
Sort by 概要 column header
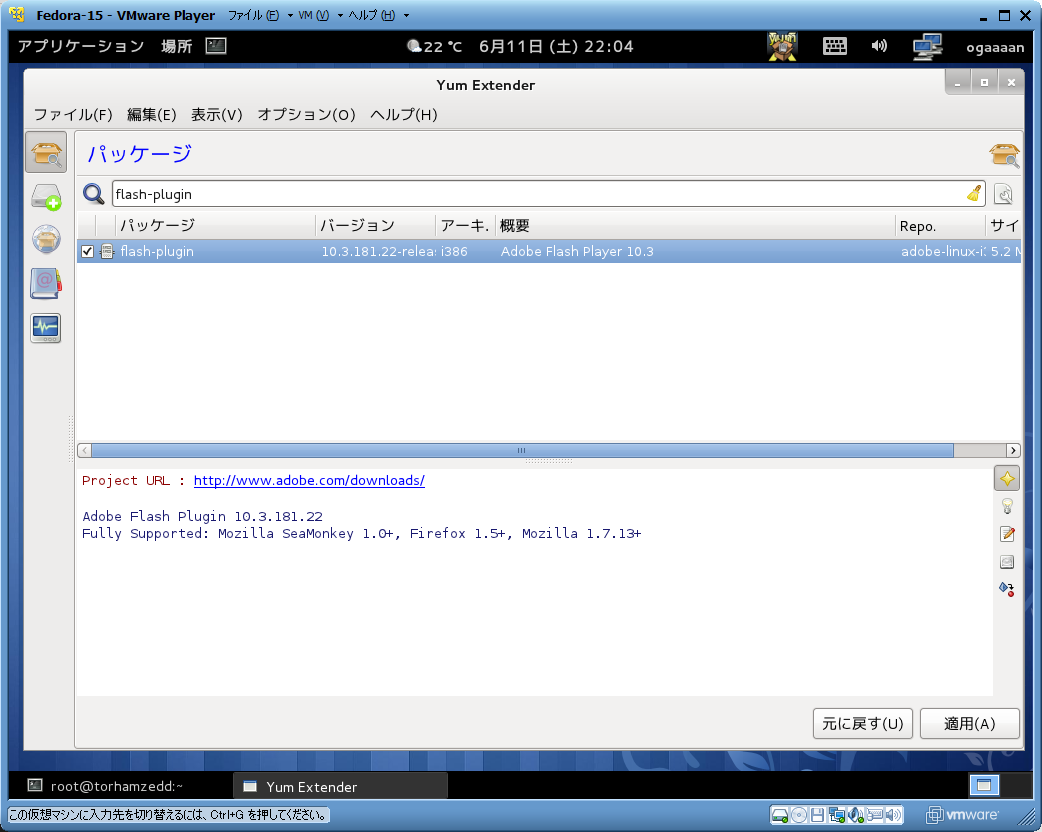pos(695,225)
